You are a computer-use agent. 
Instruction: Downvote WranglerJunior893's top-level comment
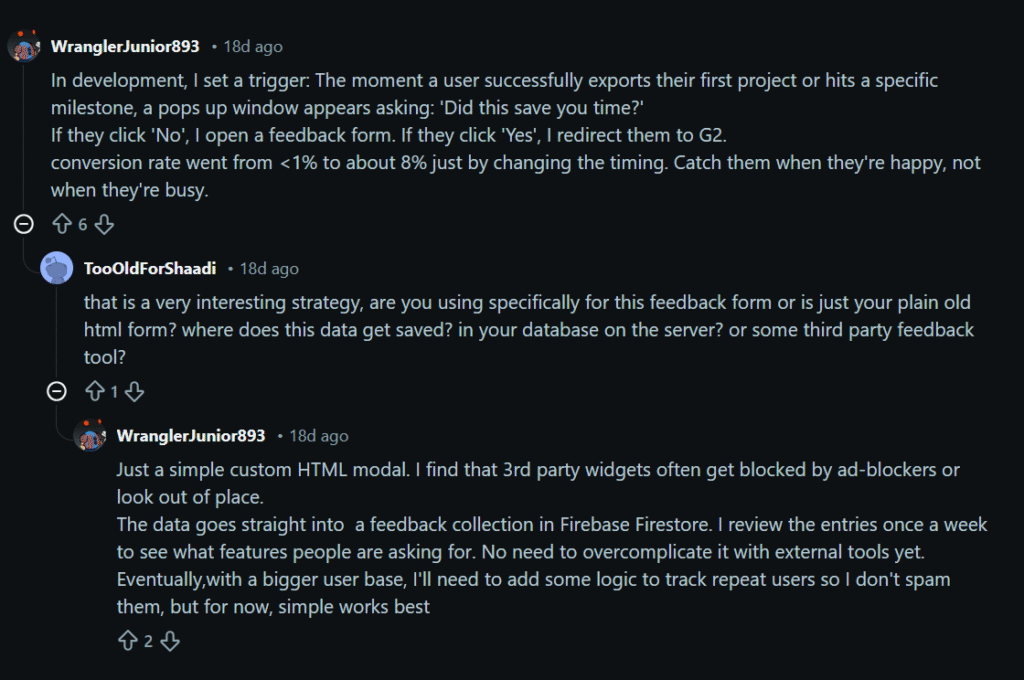[103, 225]
